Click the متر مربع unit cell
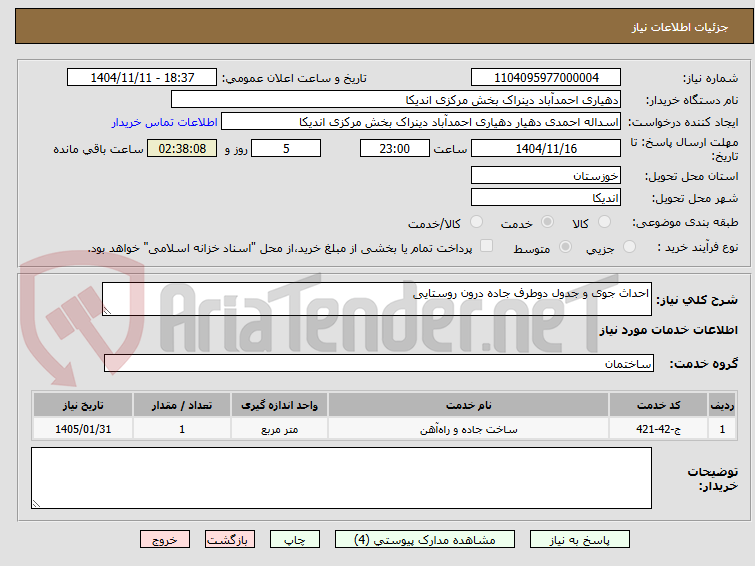 (279, 429)
